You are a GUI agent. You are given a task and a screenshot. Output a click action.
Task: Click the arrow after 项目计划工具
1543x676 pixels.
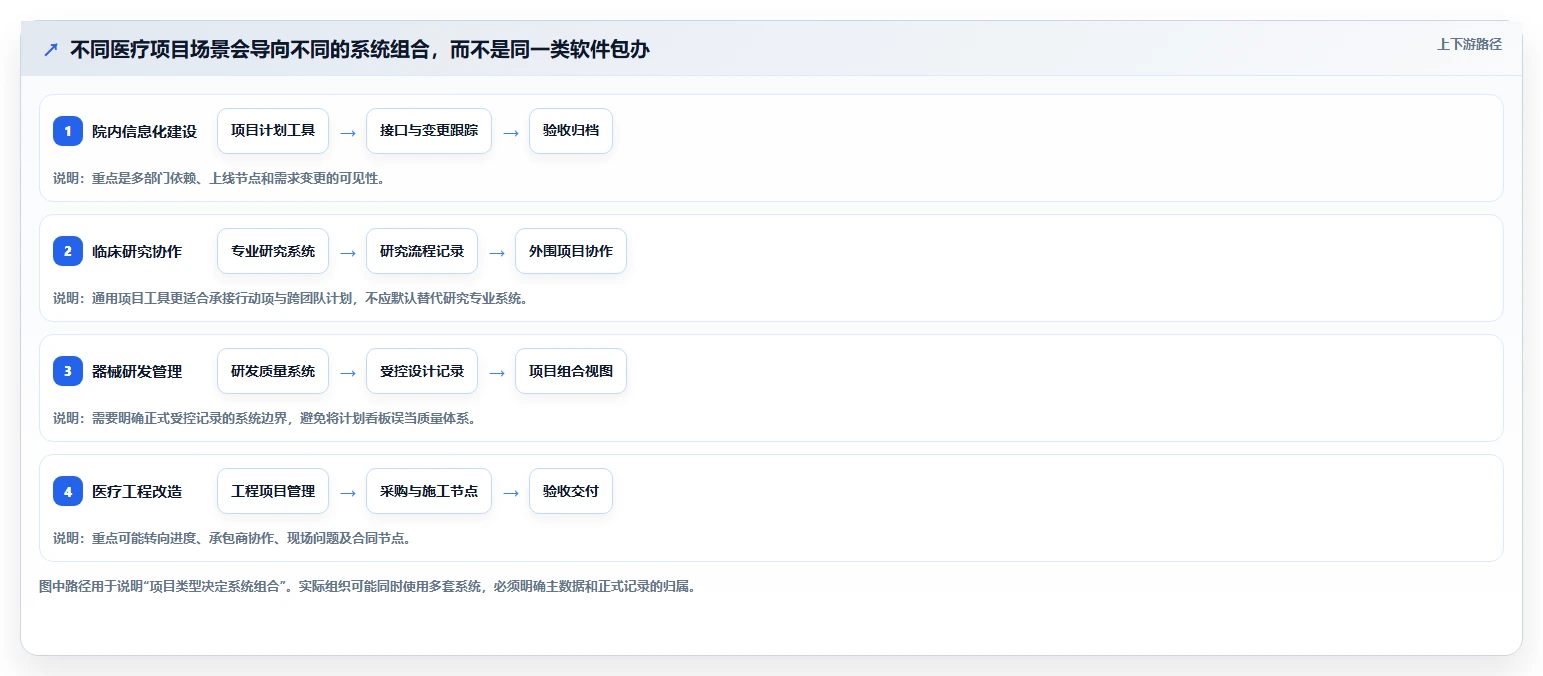pos(348,132)
